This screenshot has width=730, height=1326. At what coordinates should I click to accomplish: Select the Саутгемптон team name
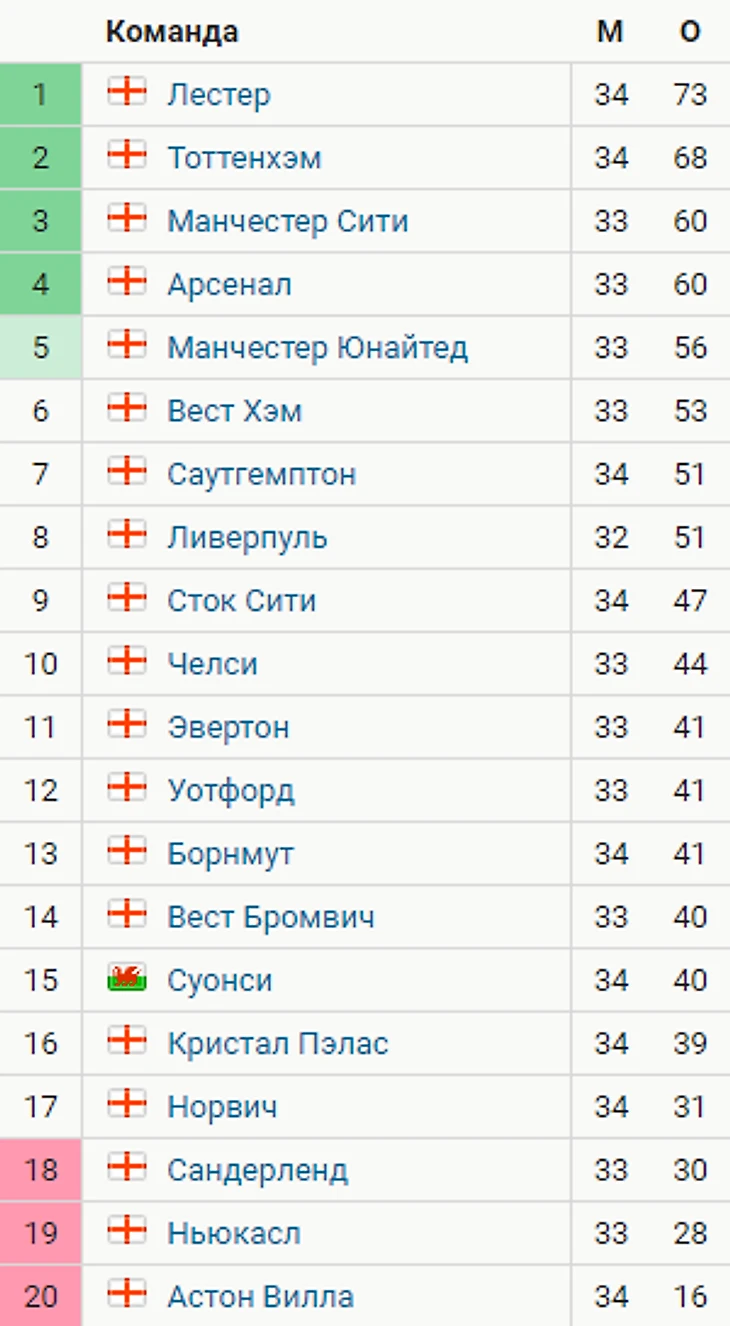[261, 474]
